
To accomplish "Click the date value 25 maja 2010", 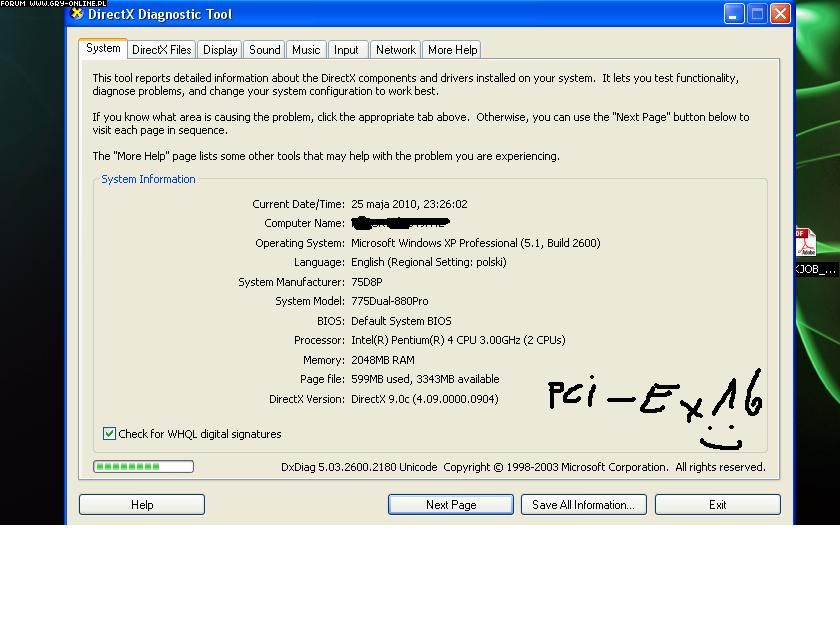I will 409,204.
